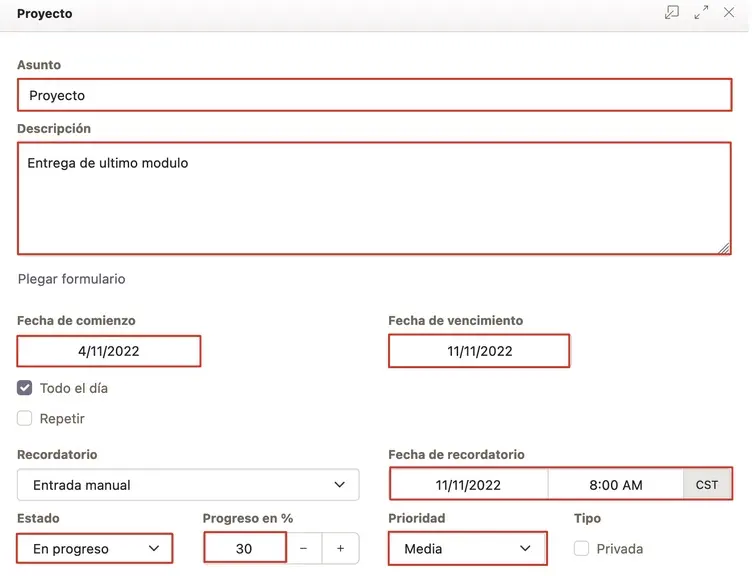
Task: Mark the task as Privada
Action: tap(581, 548)
